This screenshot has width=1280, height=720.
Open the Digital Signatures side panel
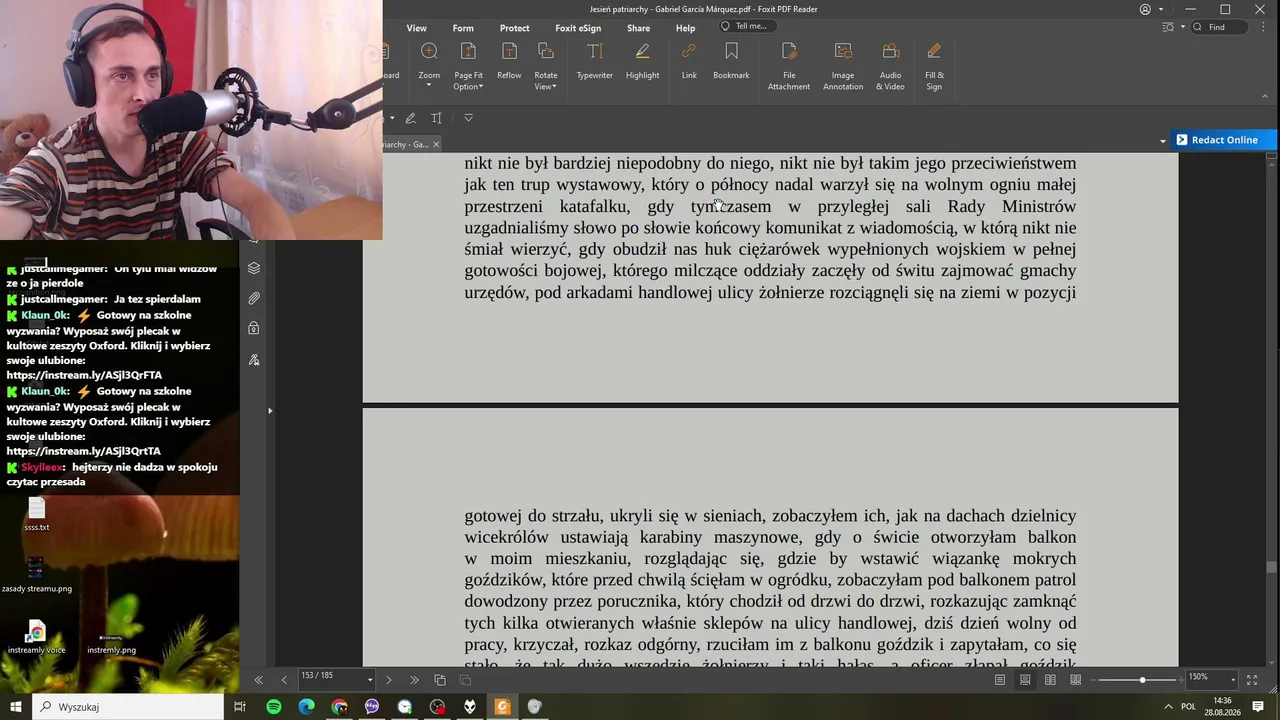coord(254,360)
